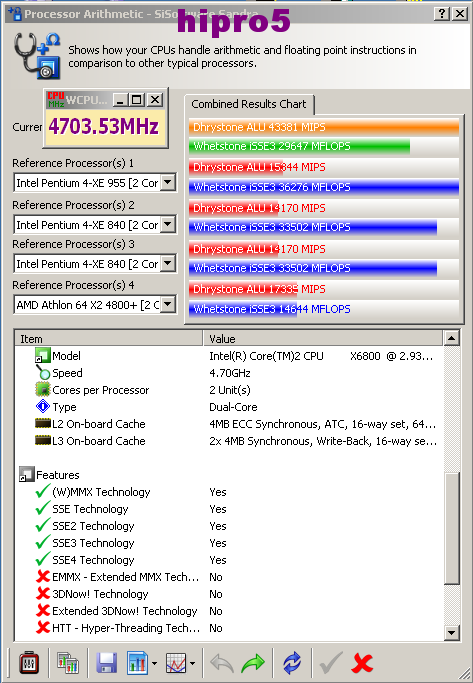473x683 pixels.
Task: Click the stethoscope module icon
Action: (37, 56)
